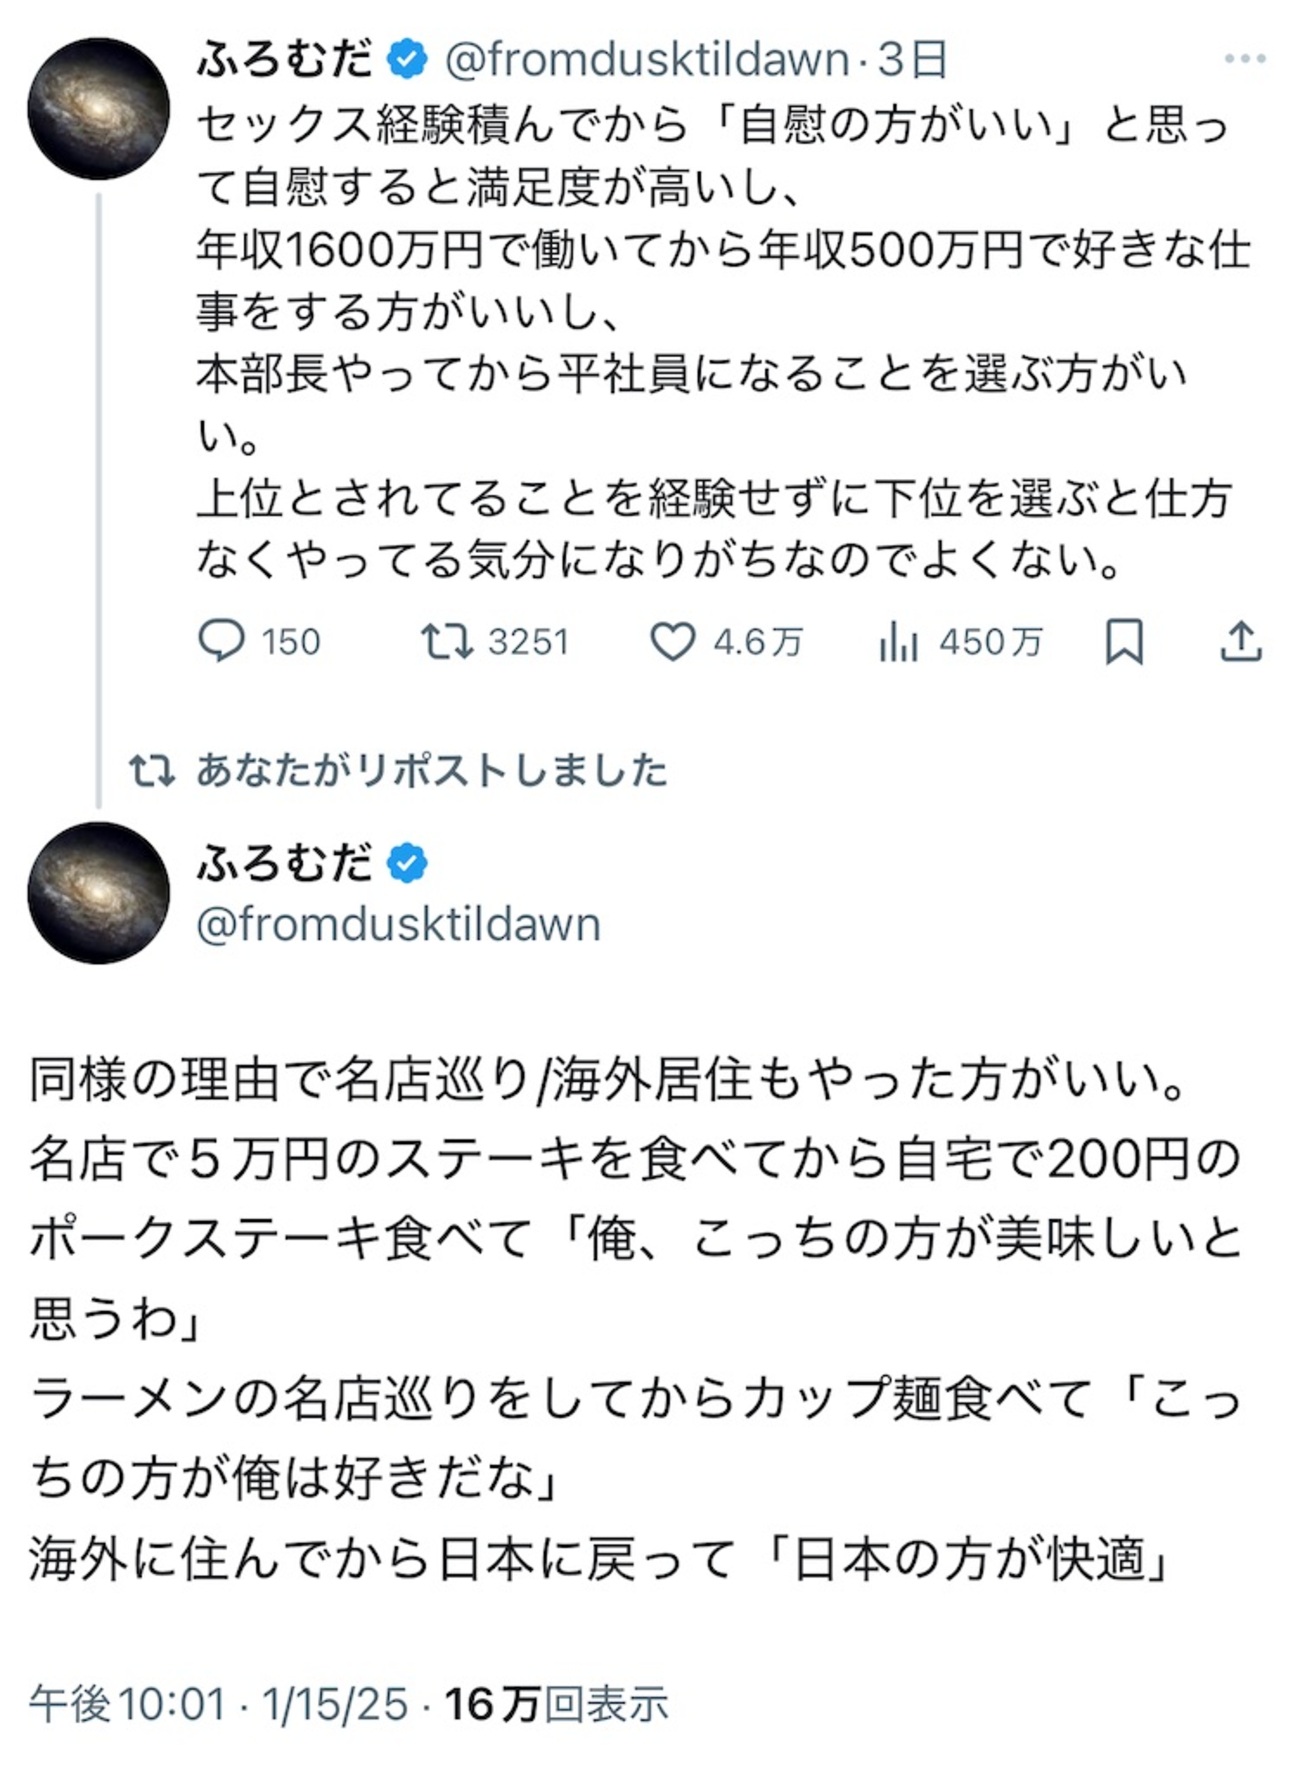Like the first tweet with heart icon
This screenshot has width=1300, height=1773.
pos(673,641)
